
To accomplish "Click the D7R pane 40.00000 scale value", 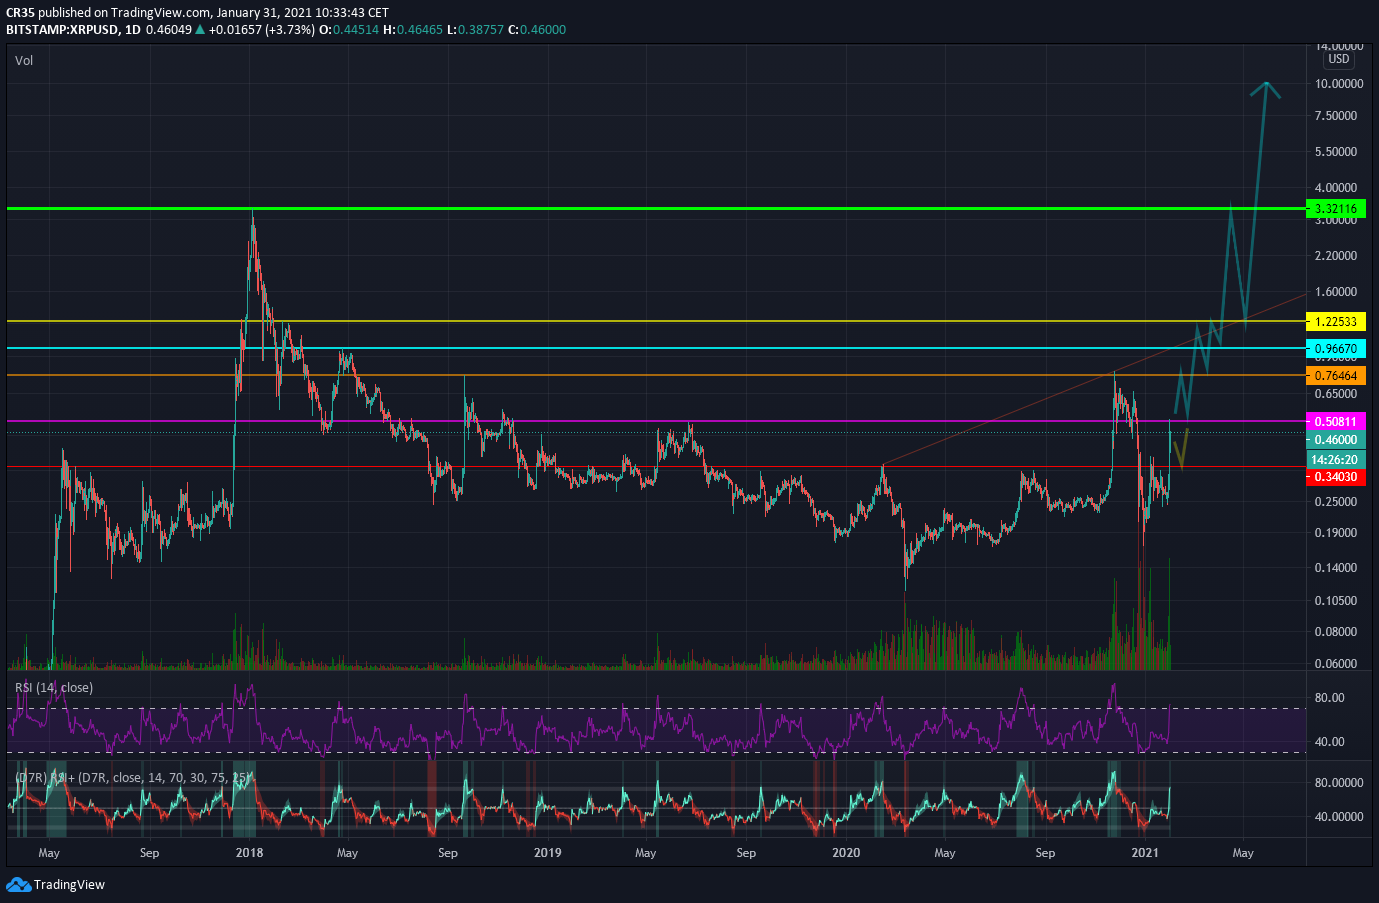I will [x=1339, y=817].
